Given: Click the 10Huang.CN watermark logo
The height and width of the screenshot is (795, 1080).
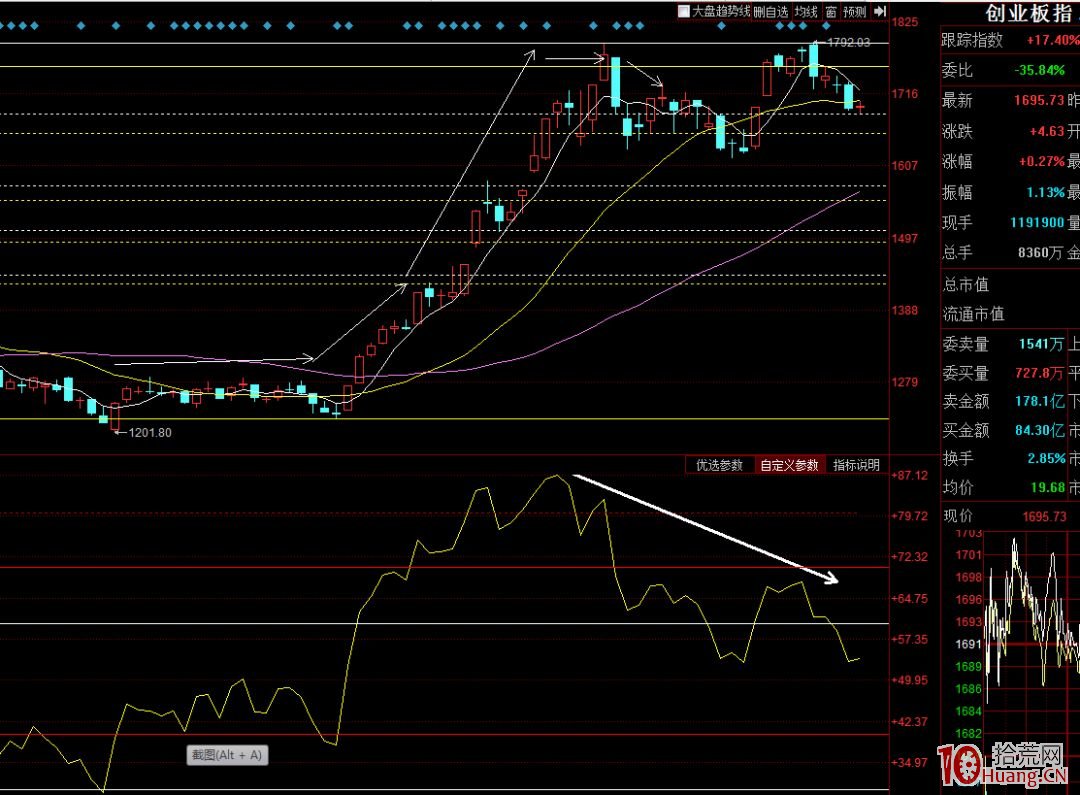Looking at the screenshot, I should tap(1008, 767).
